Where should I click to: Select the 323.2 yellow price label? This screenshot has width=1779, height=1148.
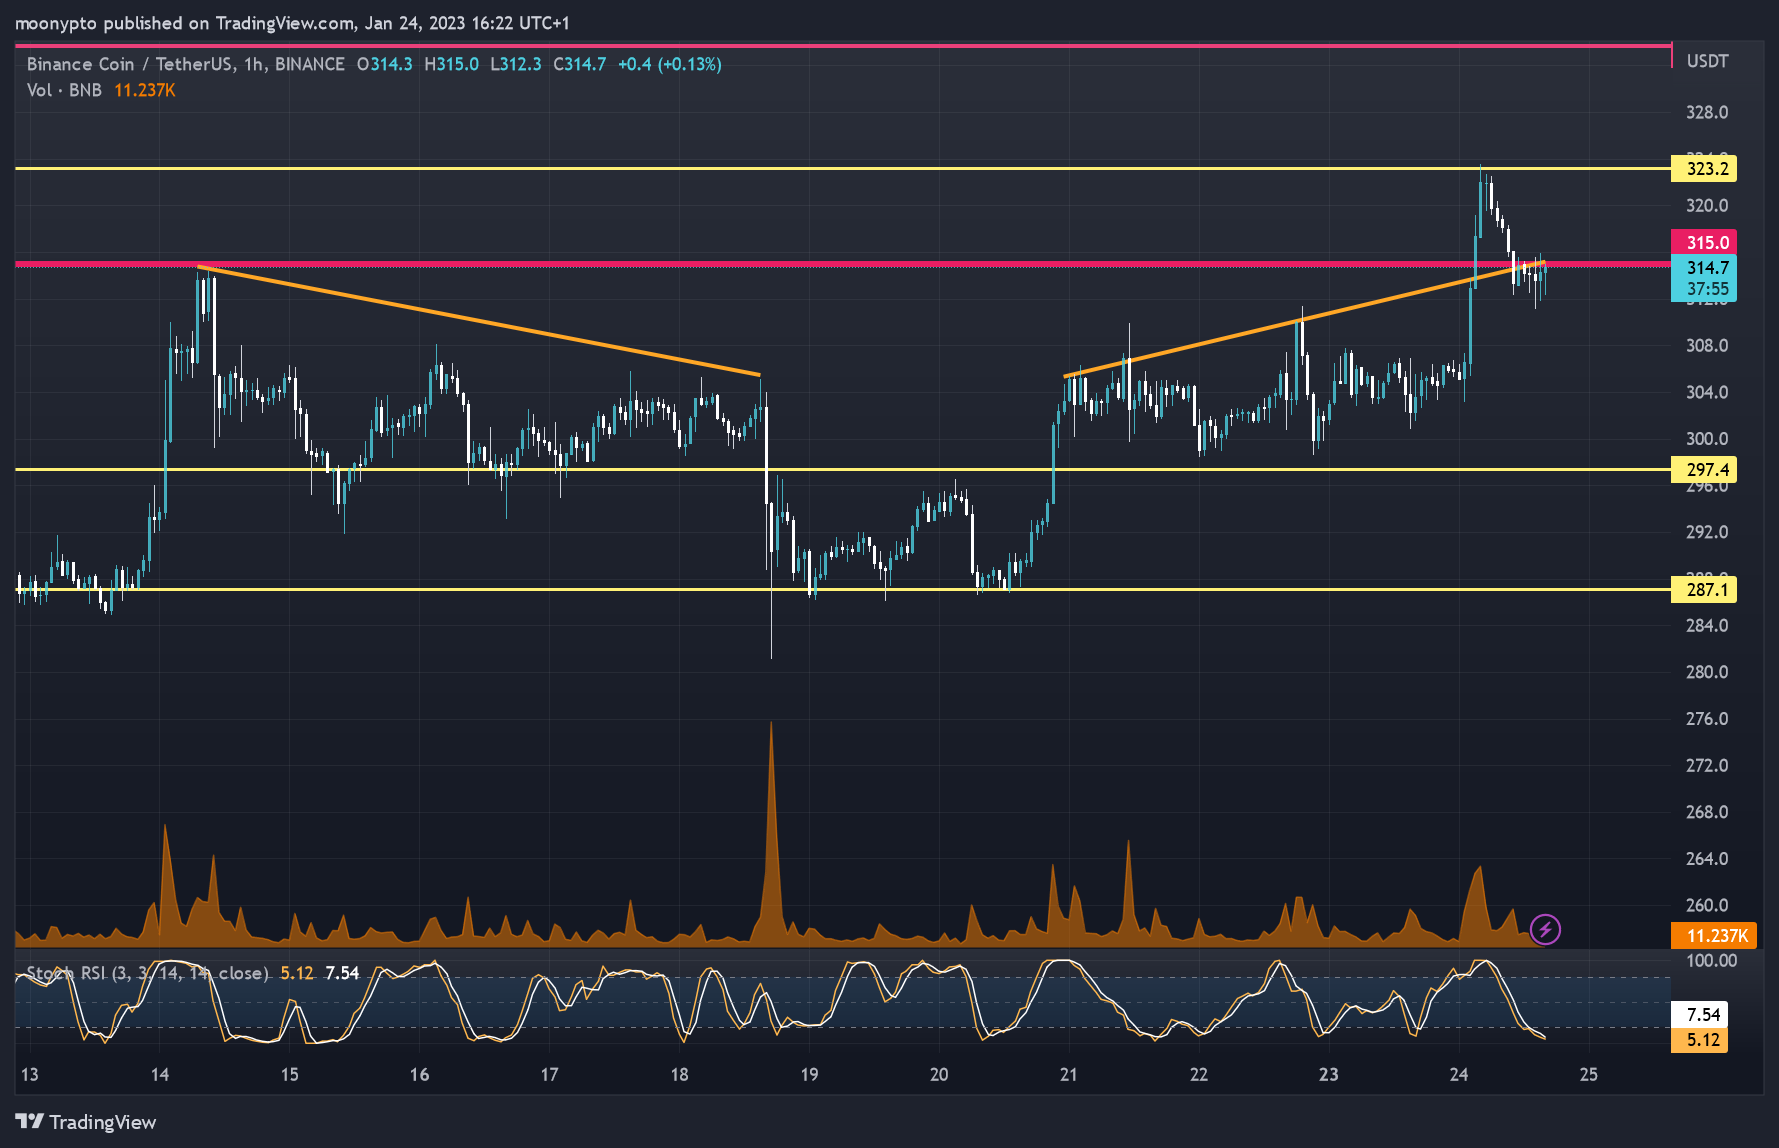(1704, 168)
